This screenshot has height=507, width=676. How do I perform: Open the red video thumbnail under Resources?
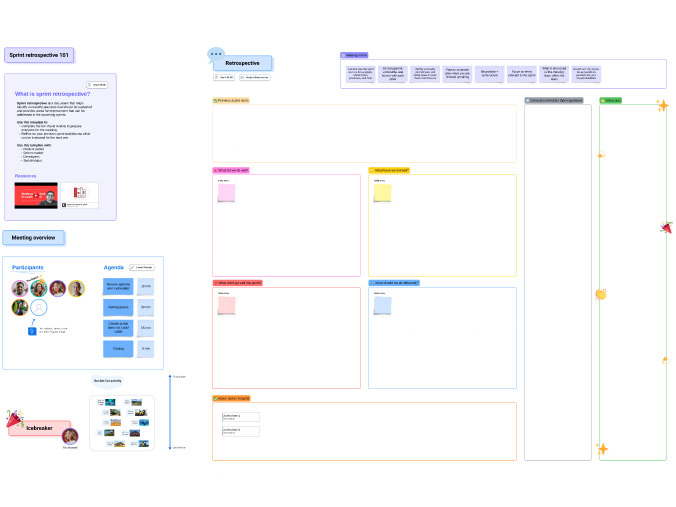[36, 195]
